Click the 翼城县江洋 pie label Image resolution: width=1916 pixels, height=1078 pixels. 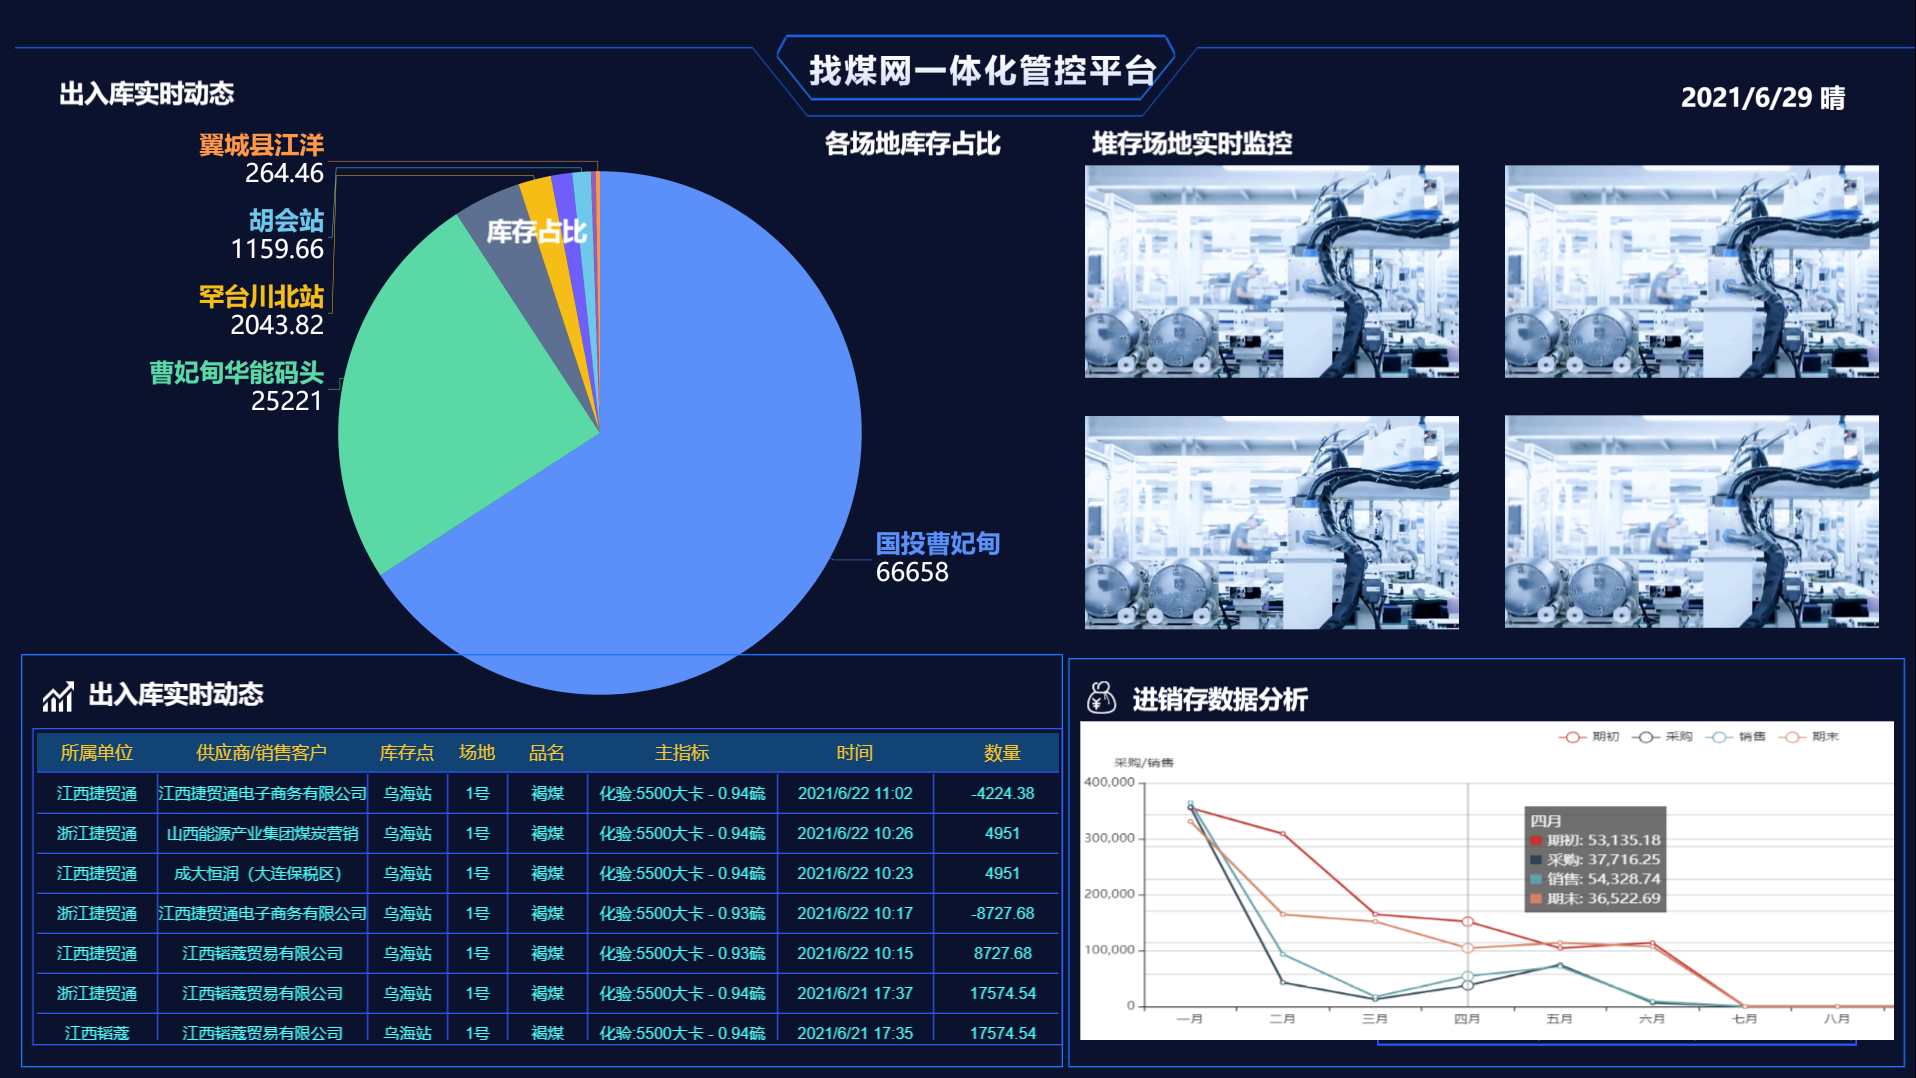click(261, 158)
